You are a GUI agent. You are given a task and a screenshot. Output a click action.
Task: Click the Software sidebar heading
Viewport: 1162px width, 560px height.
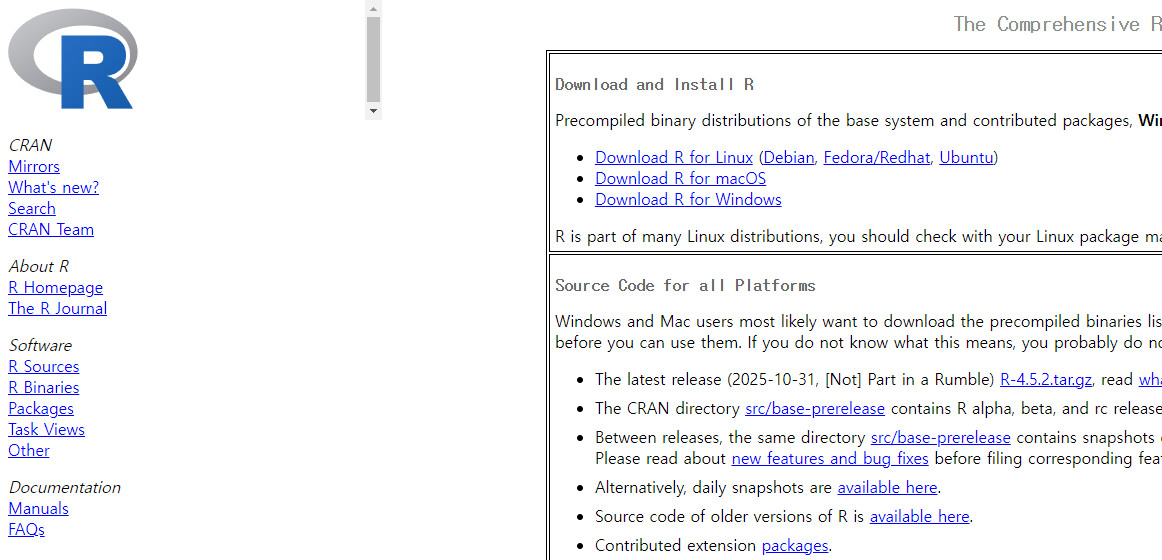40,346
